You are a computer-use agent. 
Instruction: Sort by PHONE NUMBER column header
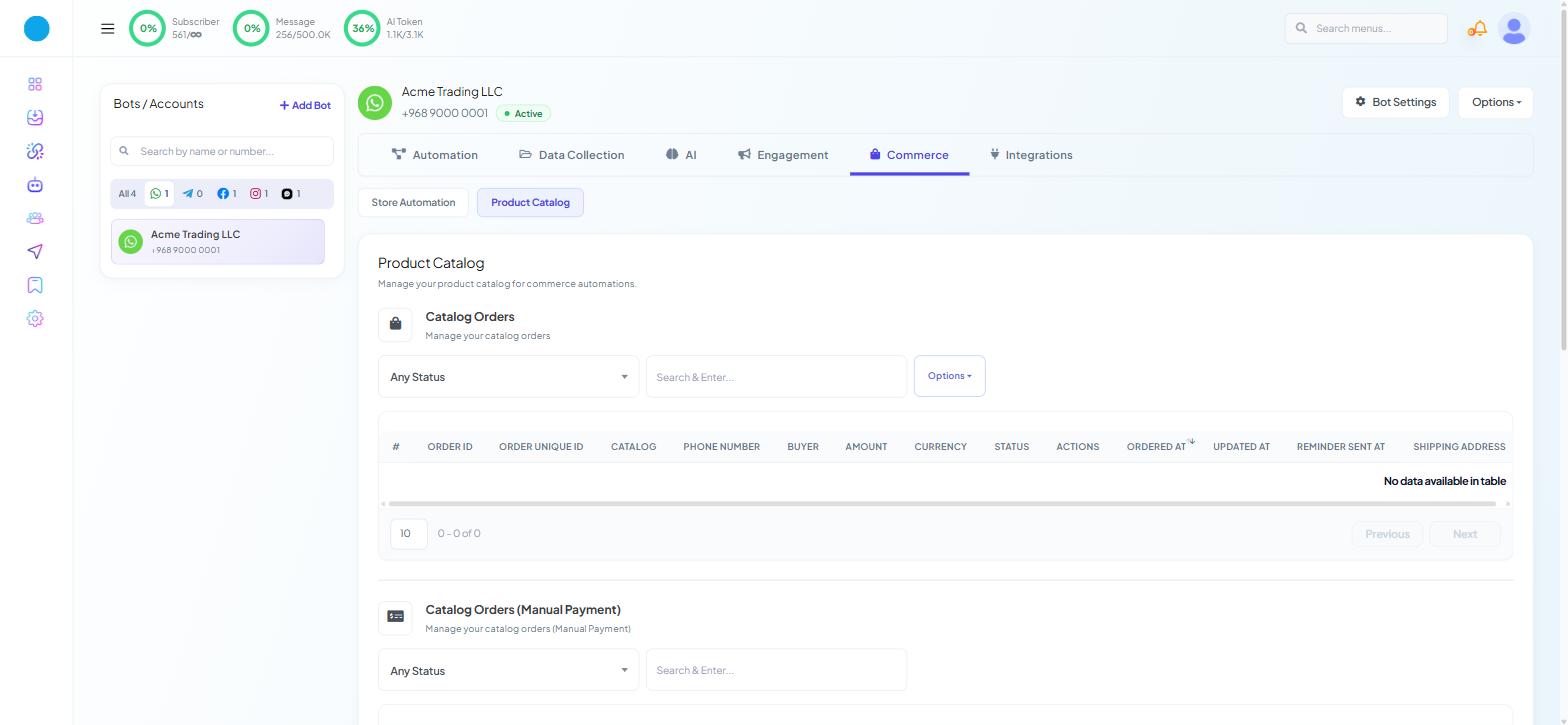[721, 447]
